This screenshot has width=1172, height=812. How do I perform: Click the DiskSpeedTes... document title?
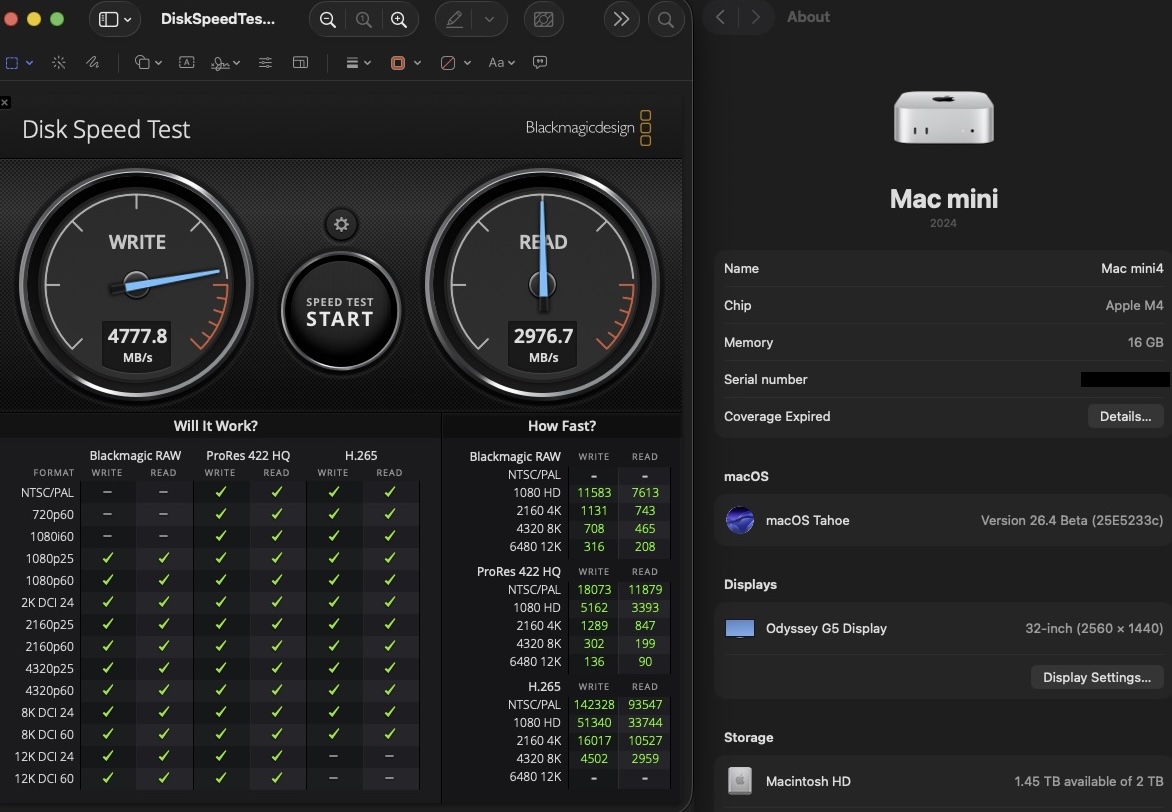click(x=218, y=19)
